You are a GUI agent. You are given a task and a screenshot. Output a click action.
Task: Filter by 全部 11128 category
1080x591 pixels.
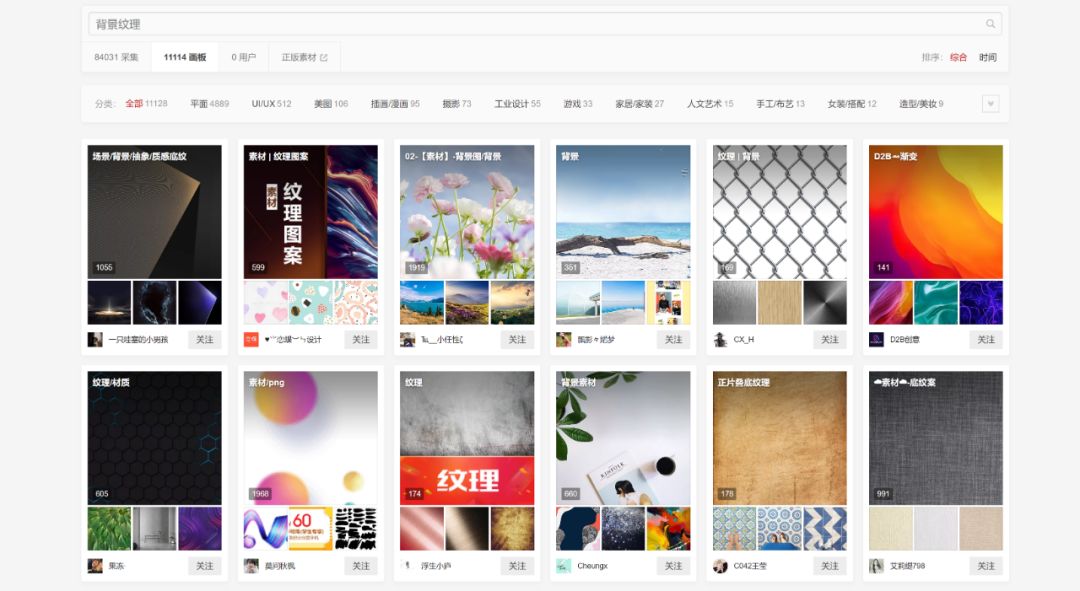[146, 104]
